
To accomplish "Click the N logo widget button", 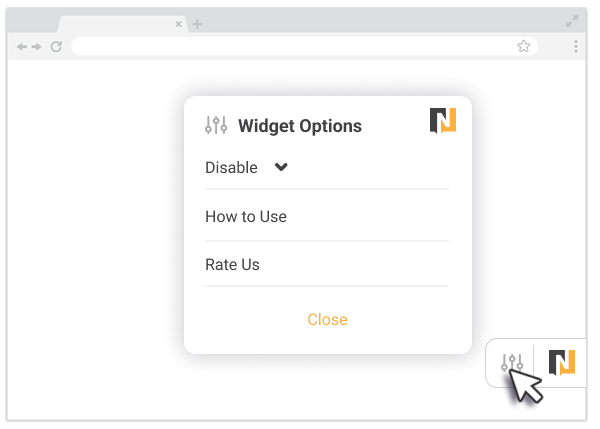I will (562, 363).
